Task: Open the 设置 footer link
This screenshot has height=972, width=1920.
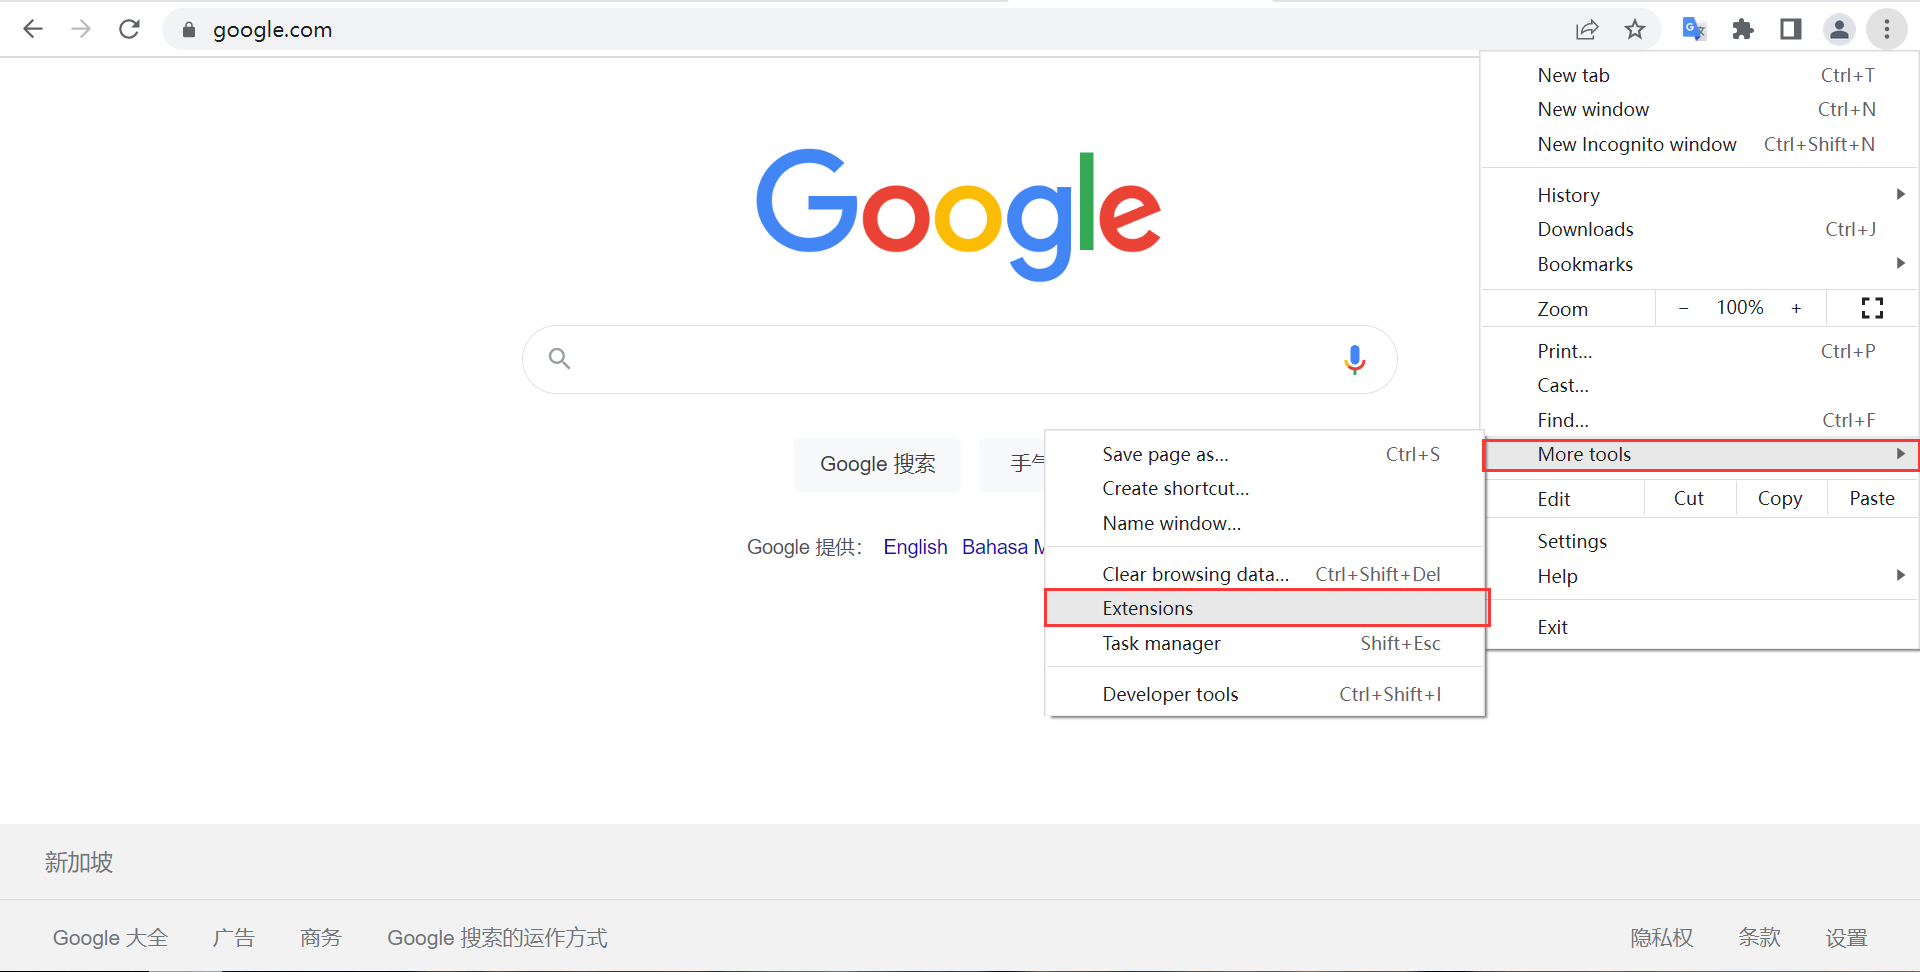Action: tap(1846, 938)
